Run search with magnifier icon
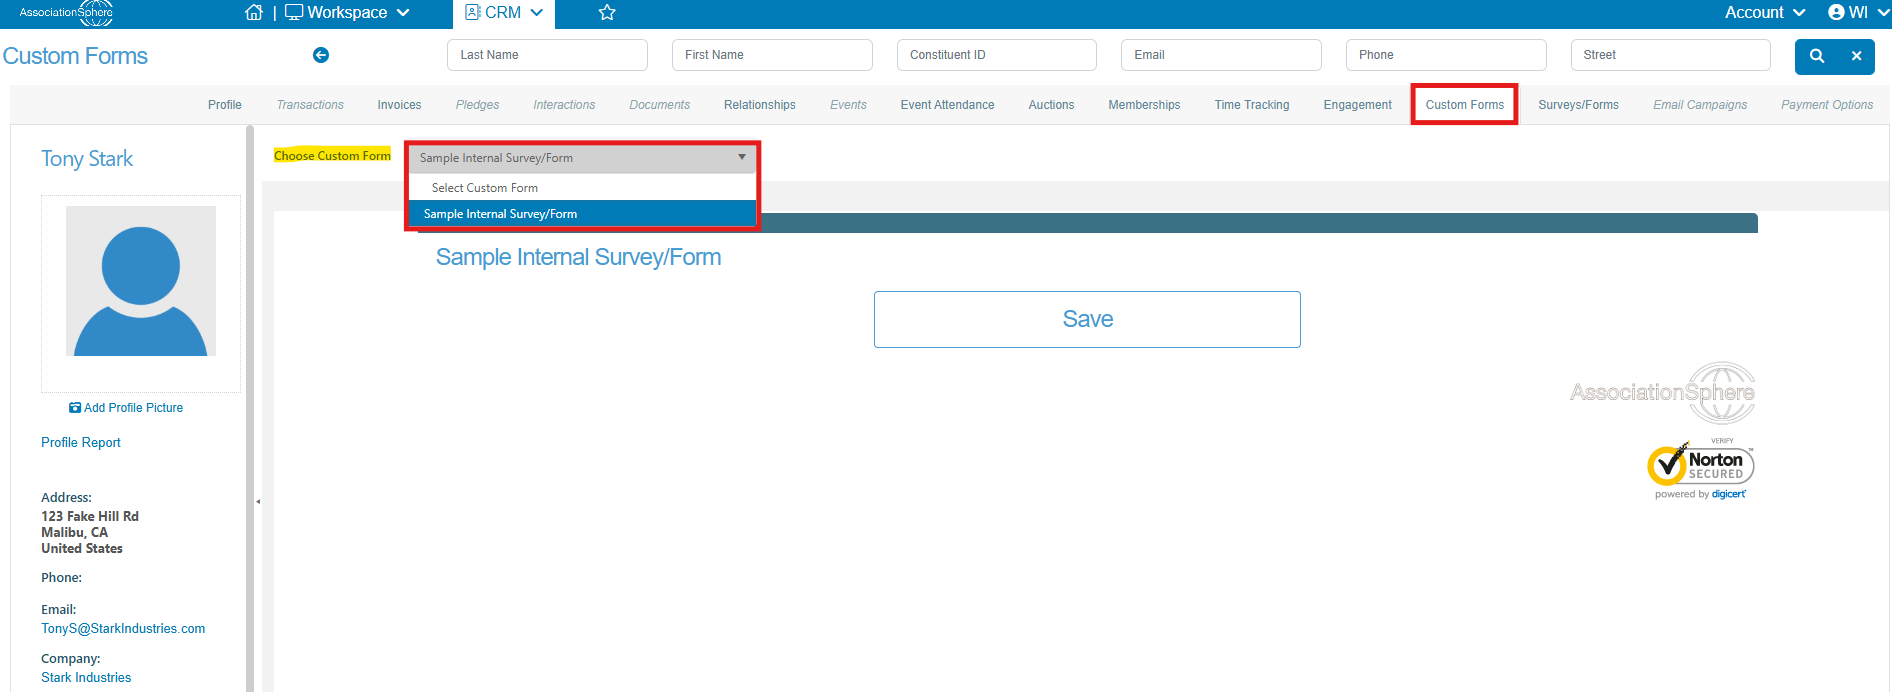This screenshot has width=1892, height=692. click(1817, 56)
